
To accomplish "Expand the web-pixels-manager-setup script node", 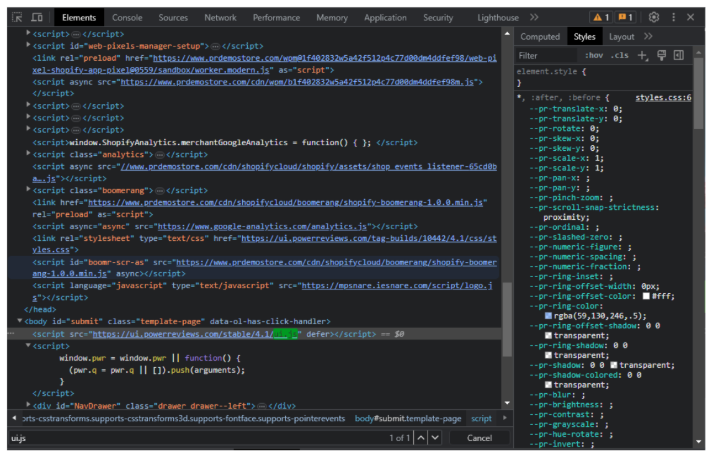I will pos(28,45).
